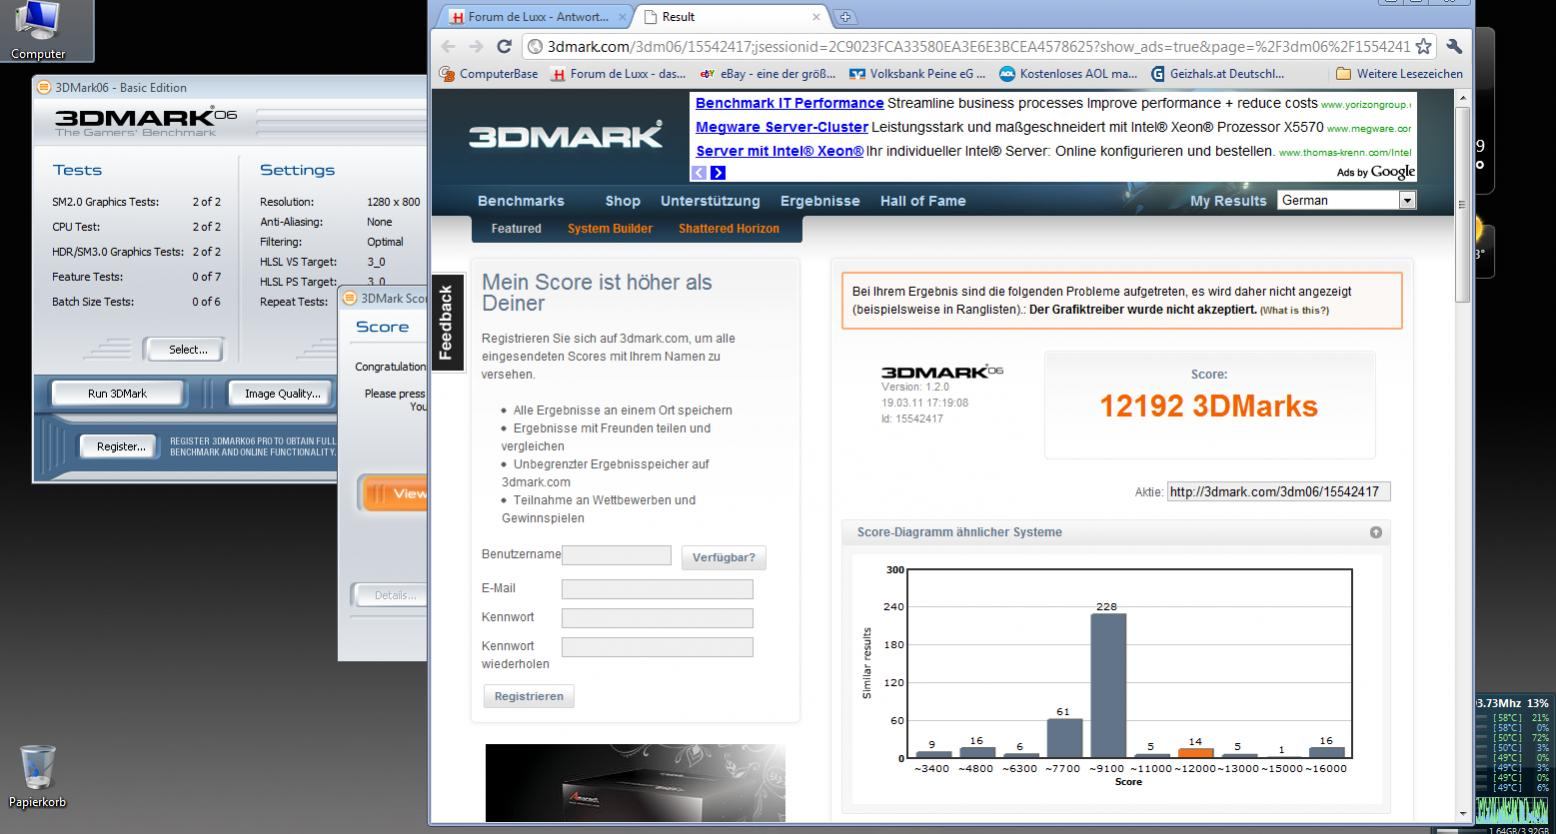This screenshot has height=834, width=1556.
Task: Click the Chrome address bar URL
Action: click(978, 46)
